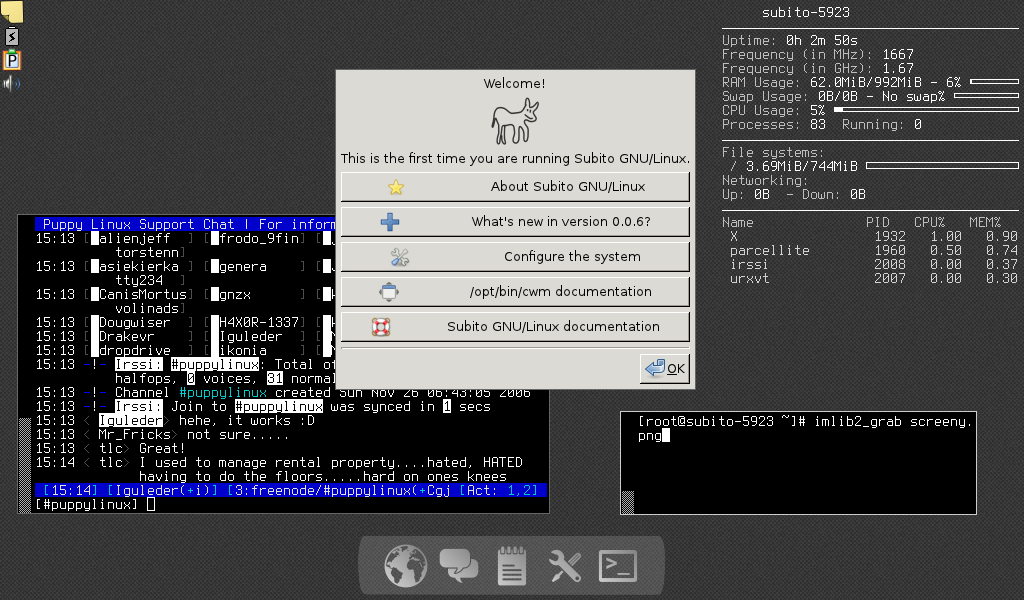Image resolution: width=1024 pixels, height=600 pixels.
Task: Select the 'Great!' message from tlc
Action: click(162, 449)
